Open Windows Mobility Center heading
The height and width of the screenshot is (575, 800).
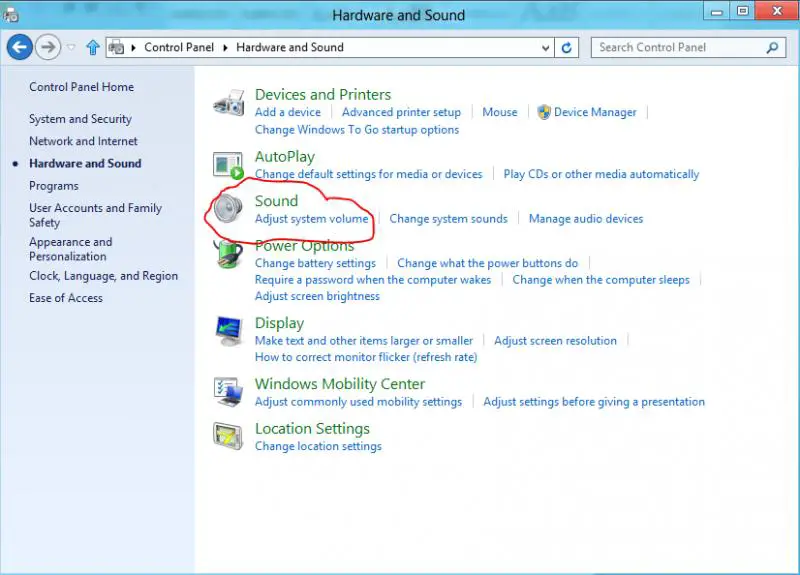point(340,384)
